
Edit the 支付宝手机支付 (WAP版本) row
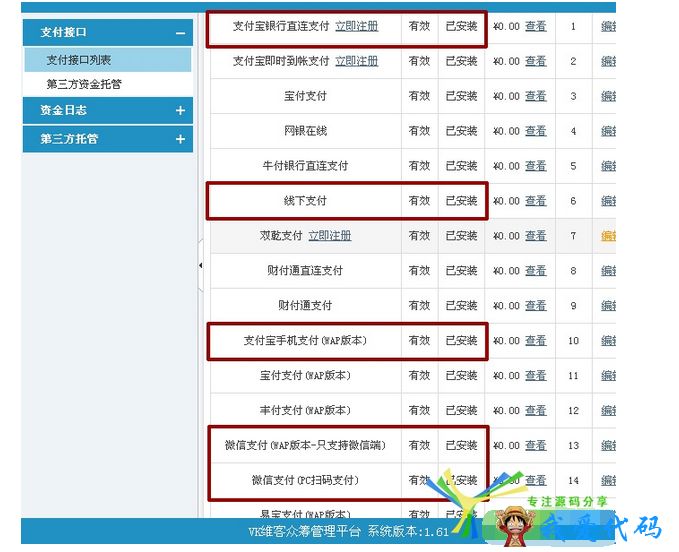point(608,341)
